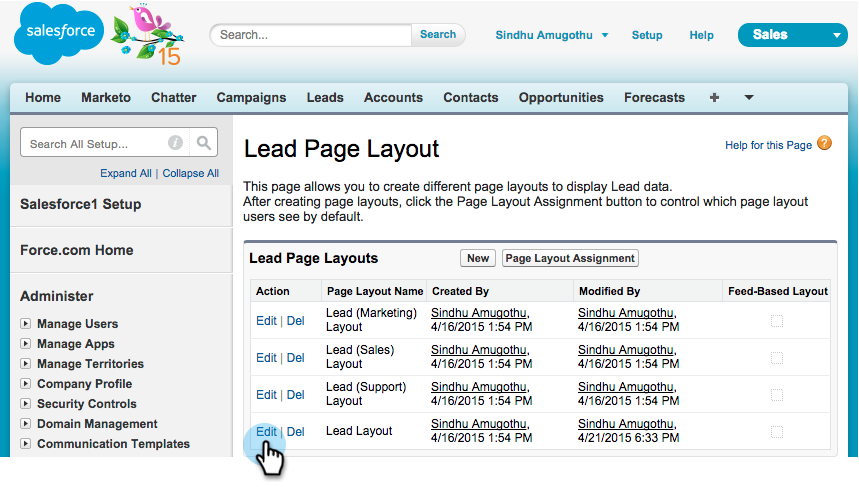The width and height of the screenshot is (859, 487).
Task: Expand the Manage Territories tree node
Action: [x=25, y=364]
